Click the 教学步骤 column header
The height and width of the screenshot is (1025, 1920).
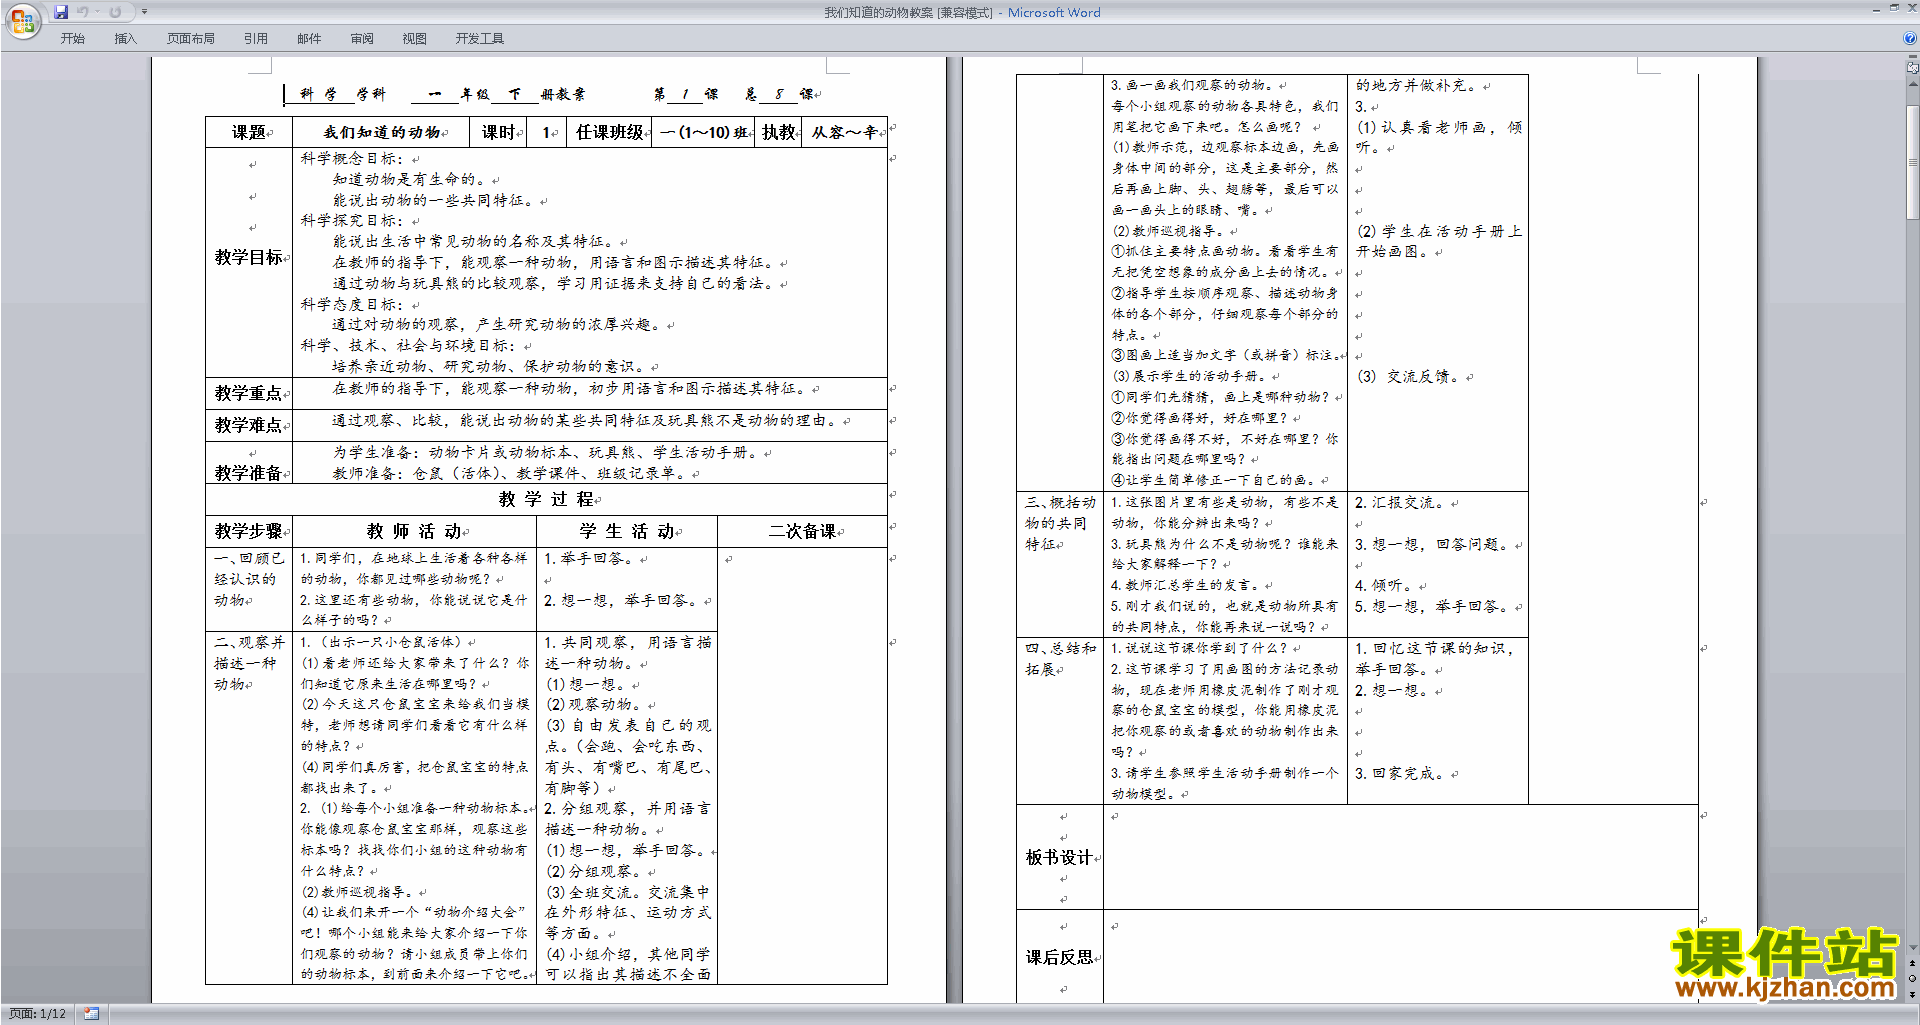pyautogui.click(x=249, y=531)
